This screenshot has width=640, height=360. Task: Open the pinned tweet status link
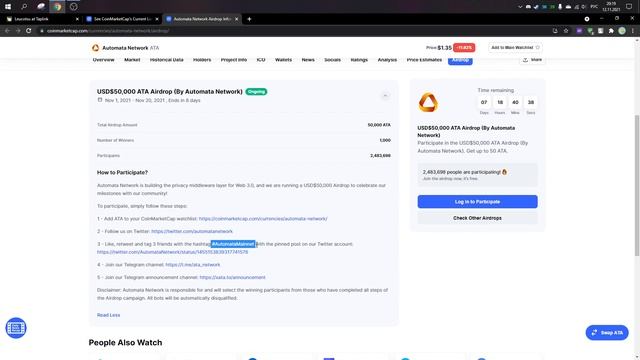click(172, 252)
